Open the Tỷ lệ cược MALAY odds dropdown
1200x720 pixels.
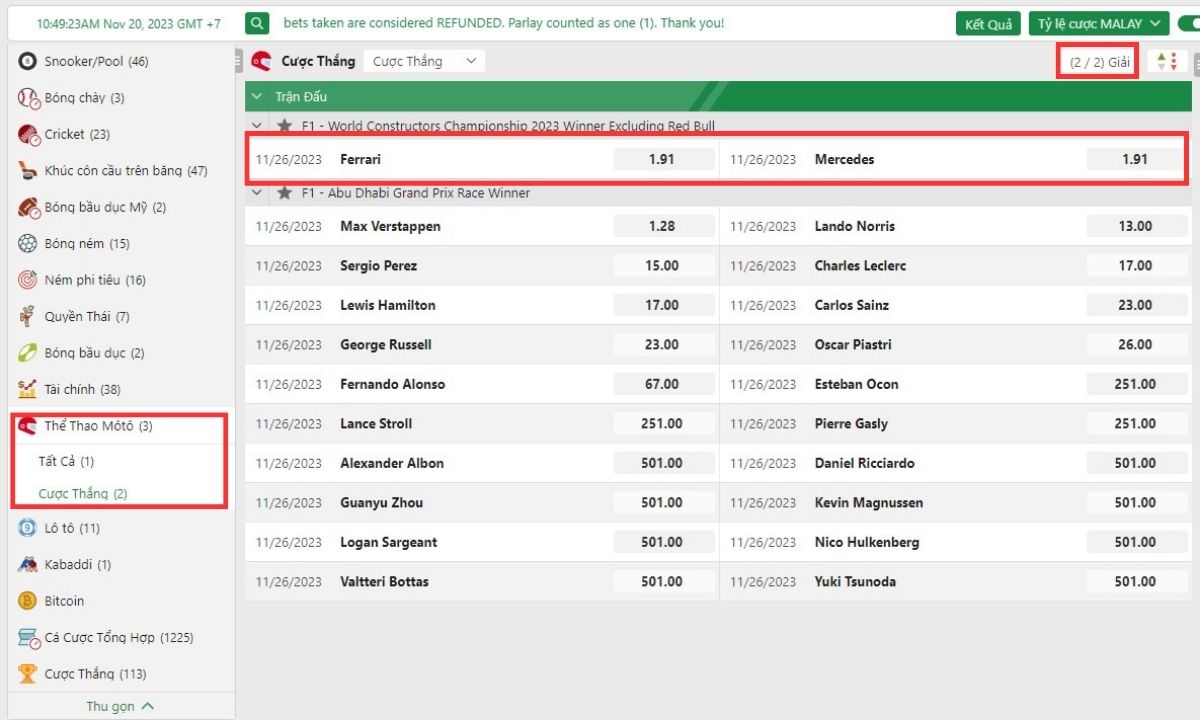pyautogui.click(x=1099, y=24)
